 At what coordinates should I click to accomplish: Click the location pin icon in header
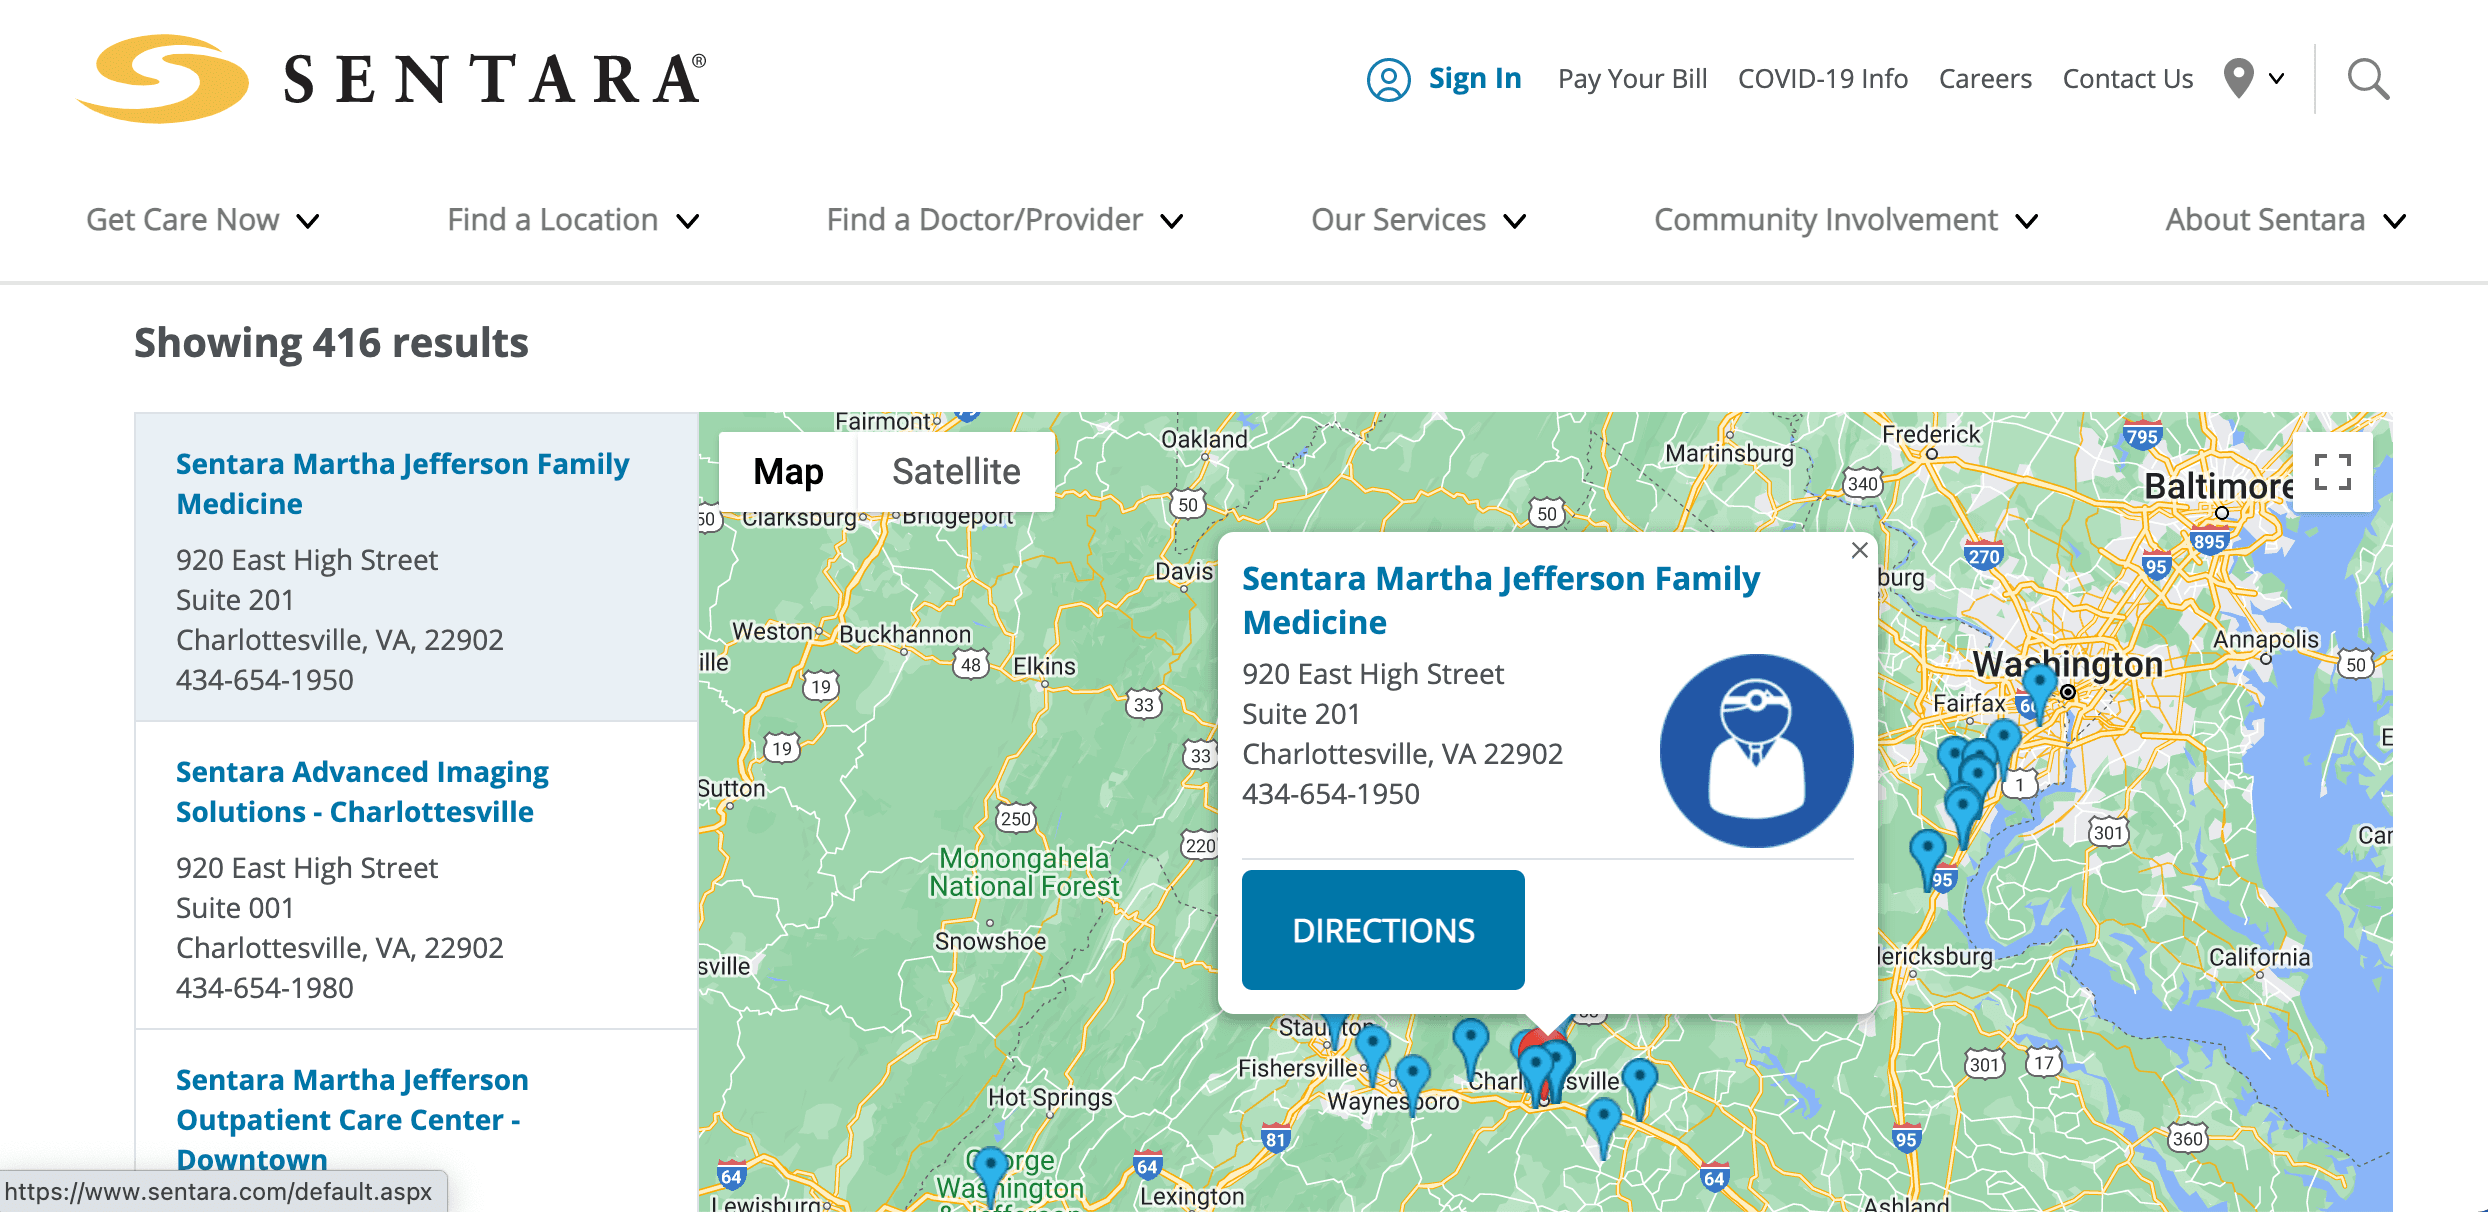pos(2238,78)
